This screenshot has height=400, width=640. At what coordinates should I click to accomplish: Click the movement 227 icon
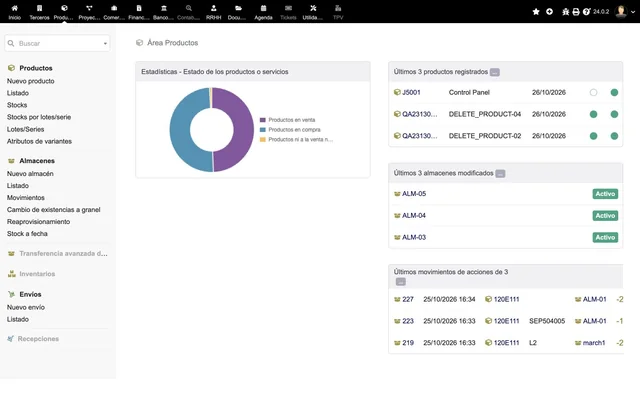tap(397, 299)
